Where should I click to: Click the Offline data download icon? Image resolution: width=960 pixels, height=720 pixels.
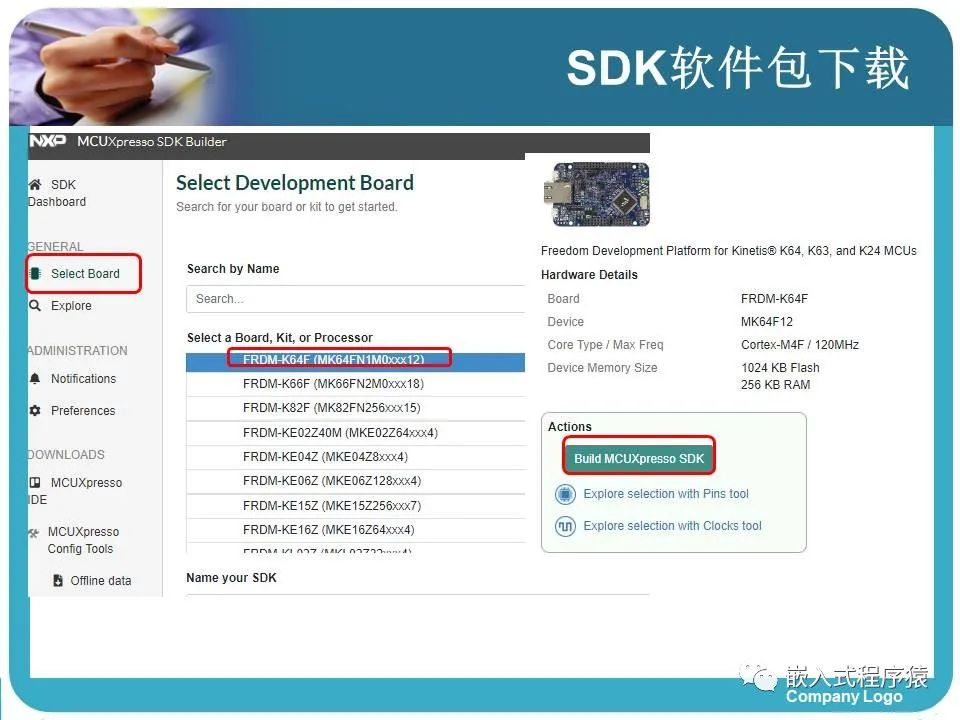click(58, 580)
